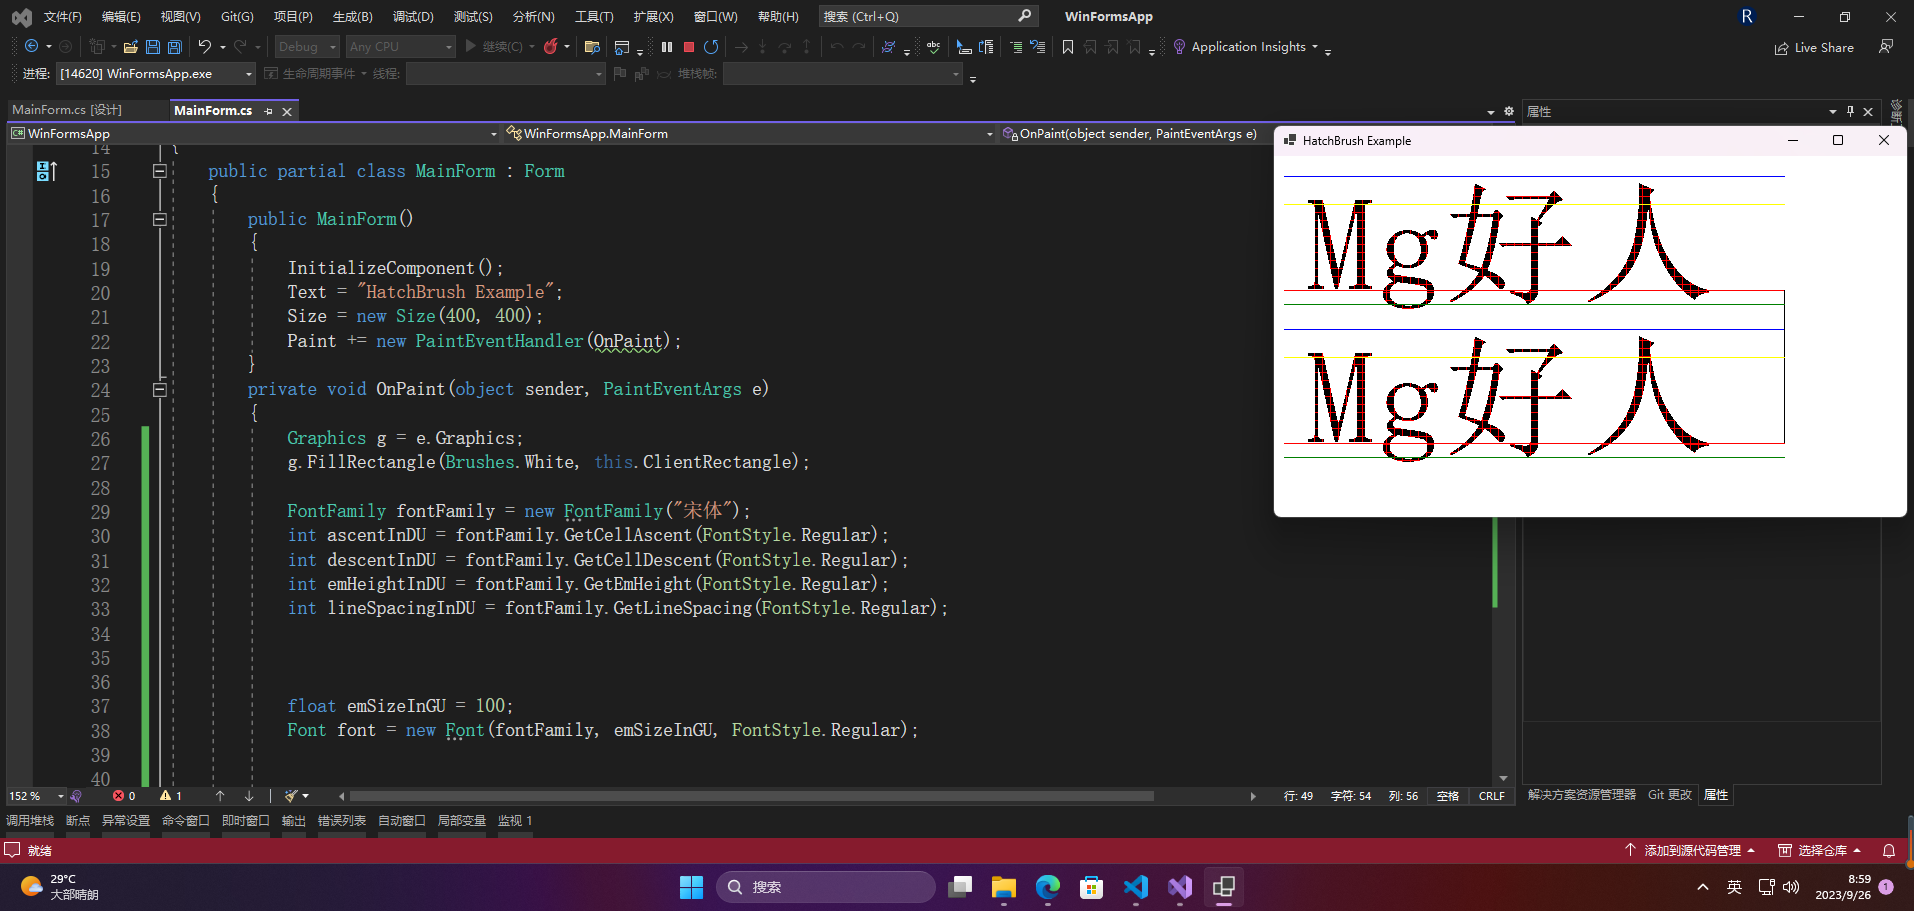1914x911 pixels.
Task: Open File Explorer from the taskbar
Action: (1003, 887)
